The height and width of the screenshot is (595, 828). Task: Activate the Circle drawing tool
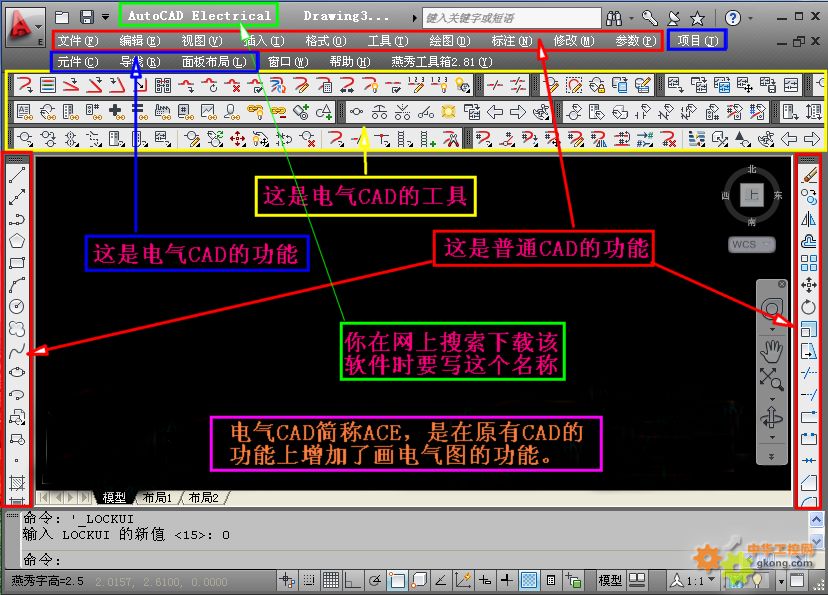[17, 307]
